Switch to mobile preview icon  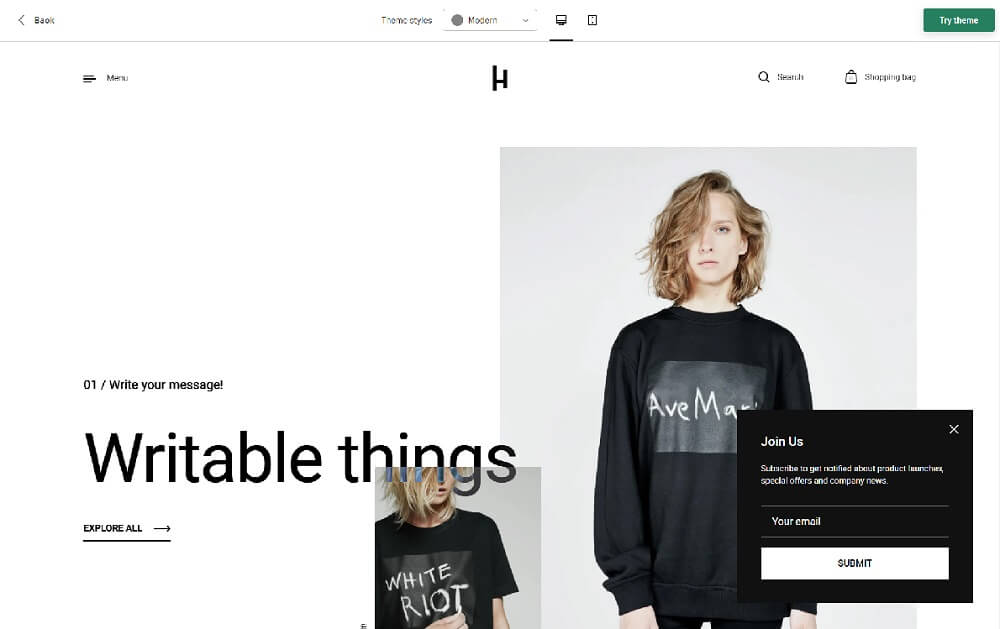592,20
